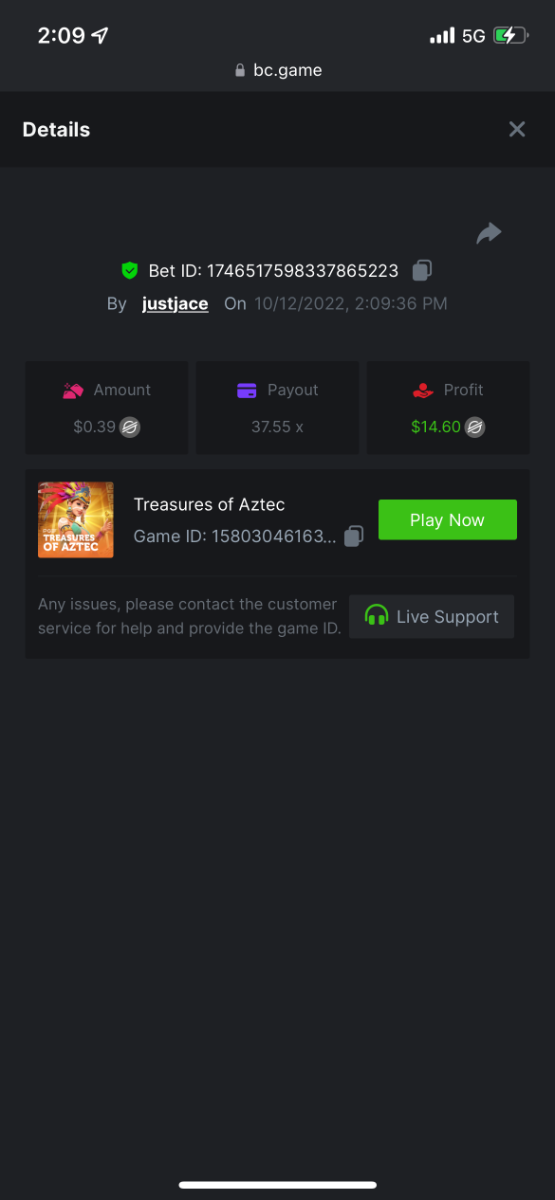The width and height of the screenshot is (555, 1200).
Task: Tap the share arrow icon
Action: [x=489, y=234]
